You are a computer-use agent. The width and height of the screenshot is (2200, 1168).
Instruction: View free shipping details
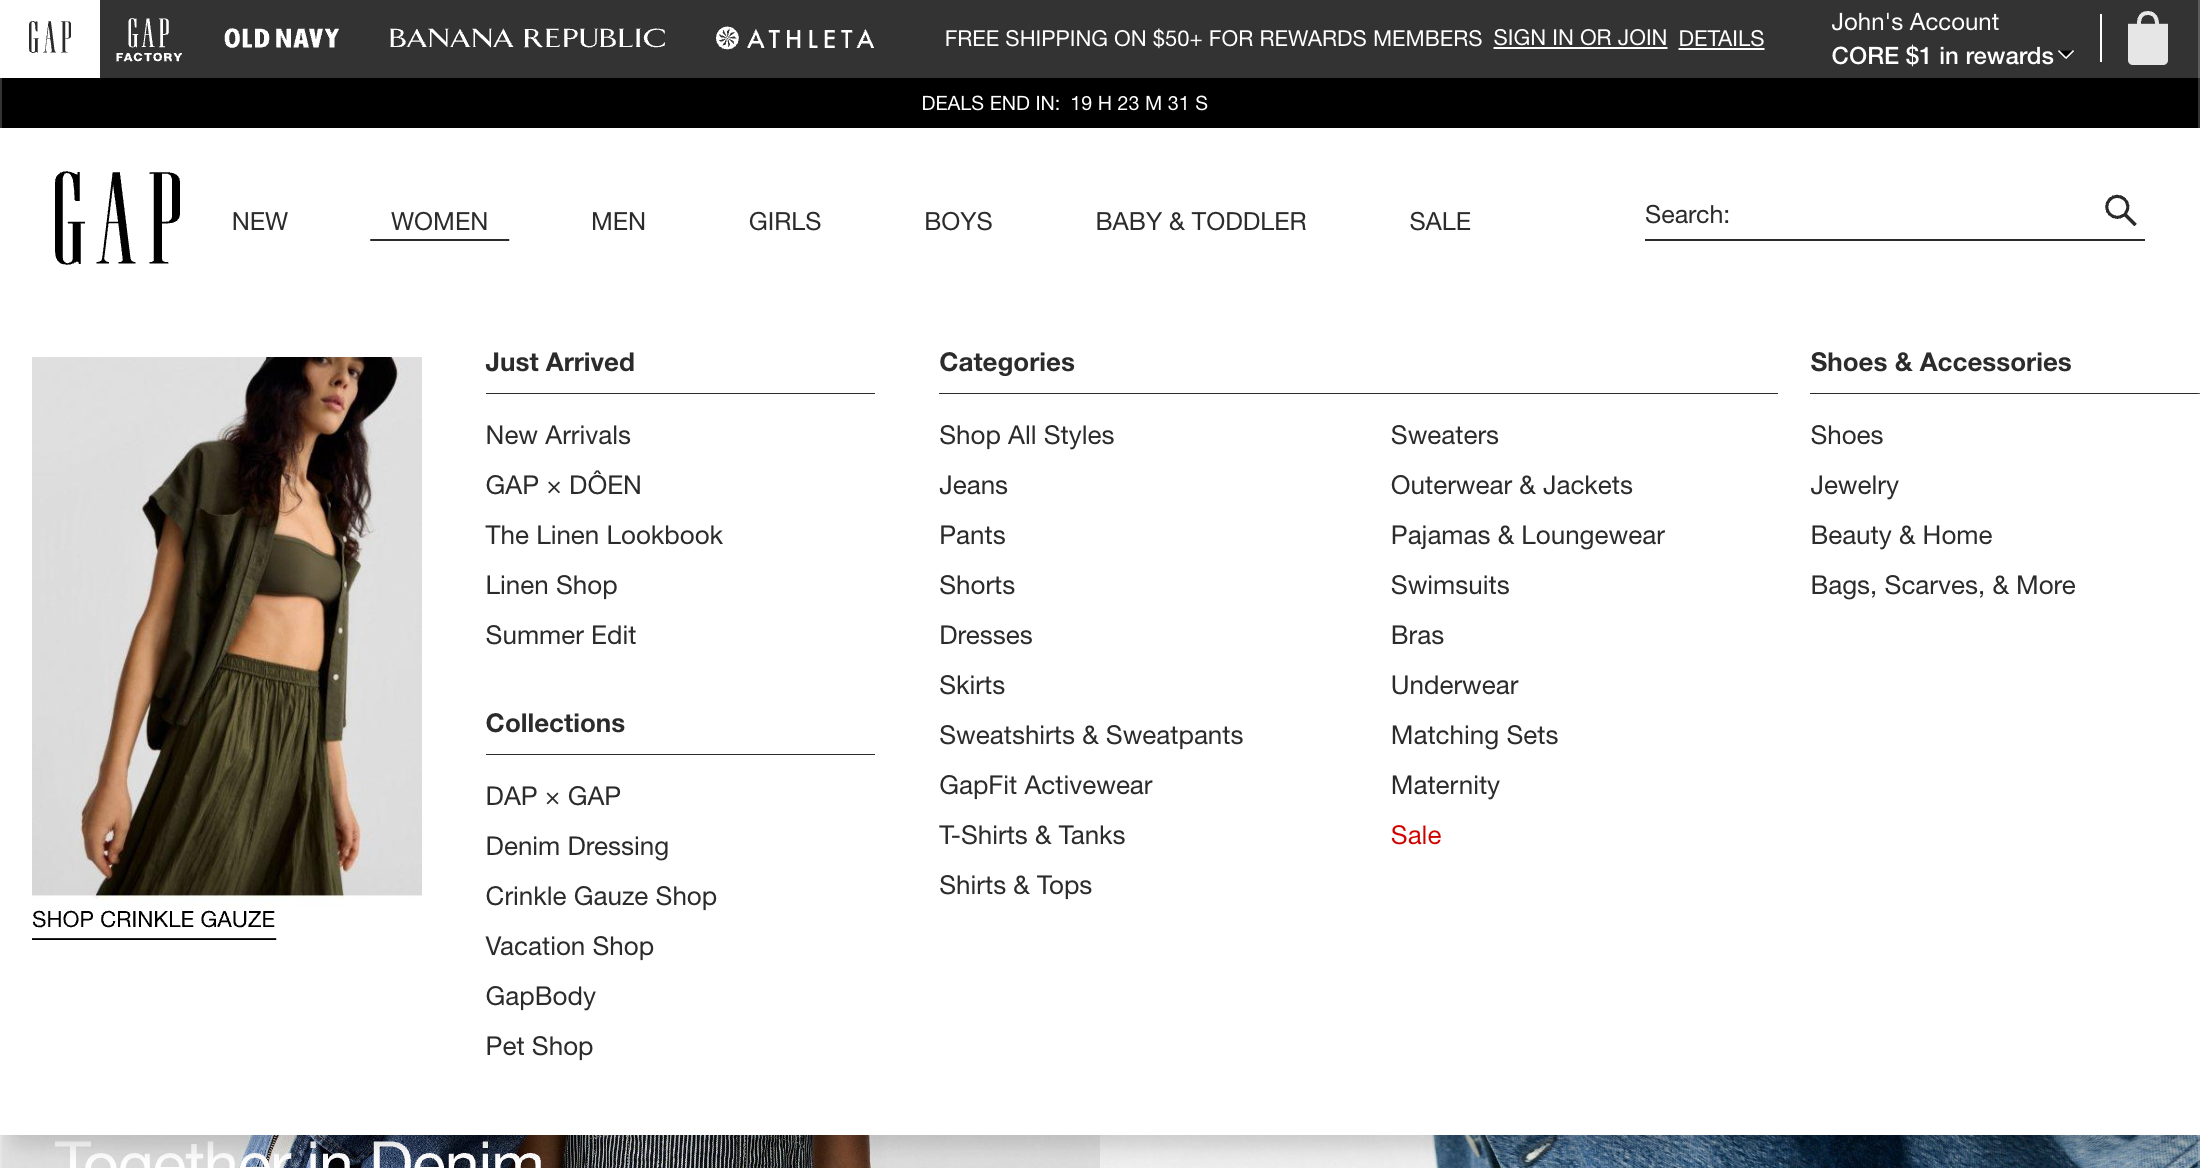(1721, 38)
